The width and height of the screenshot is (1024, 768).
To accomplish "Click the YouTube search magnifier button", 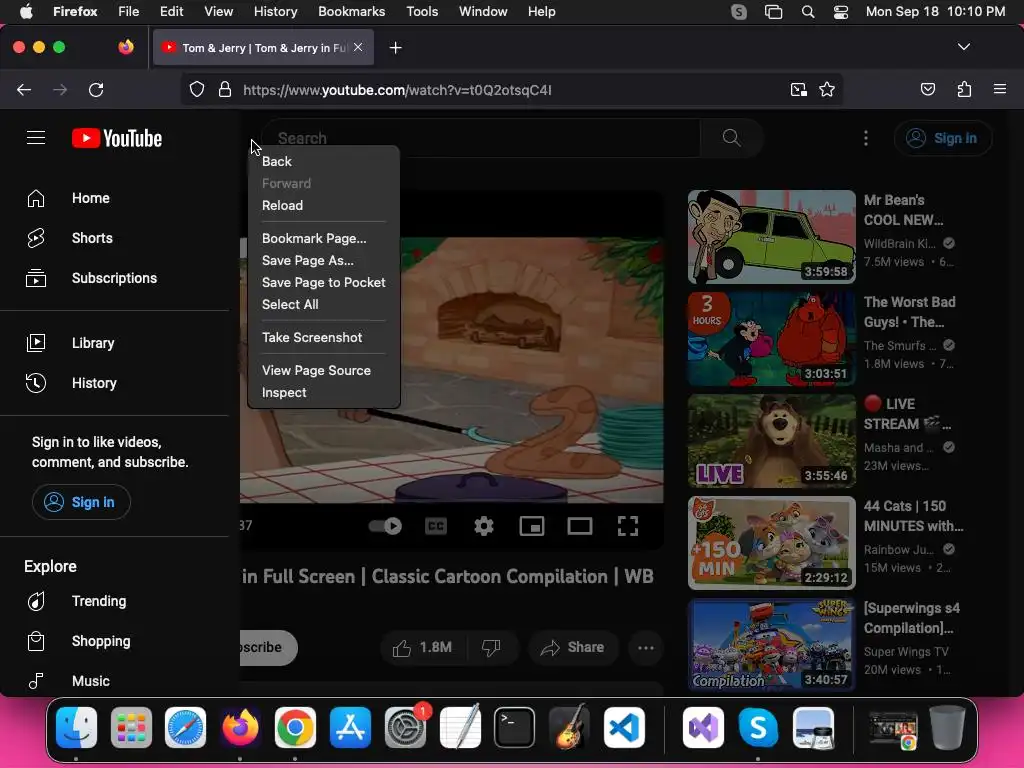I will pyautogui.click(x=731, y=138).
